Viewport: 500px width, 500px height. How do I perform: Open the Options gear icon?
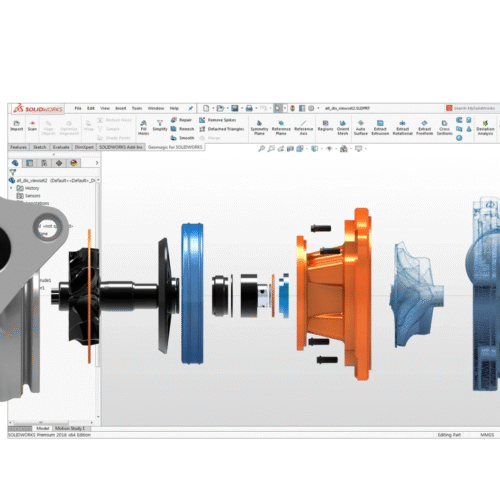pos(311,108)
